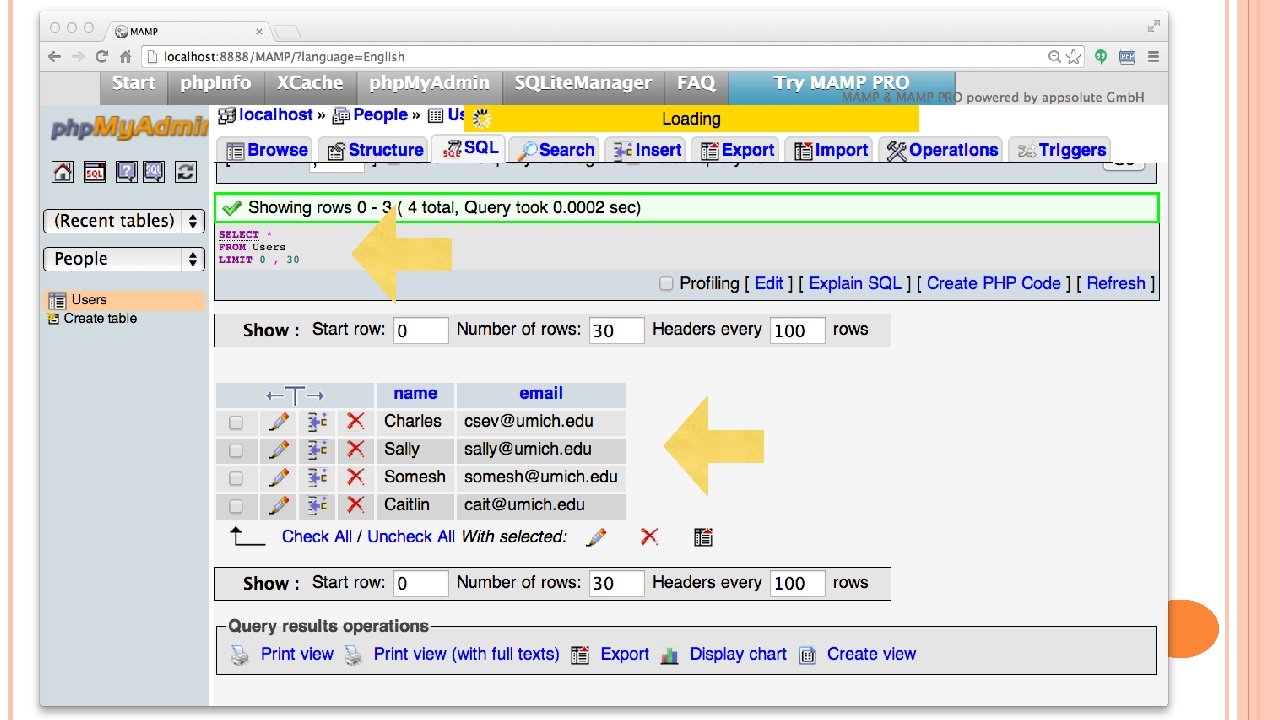Screen dimensions: 1280x720
Task: Click the edit pencil icon for Charles row
Action: point(279,422)
